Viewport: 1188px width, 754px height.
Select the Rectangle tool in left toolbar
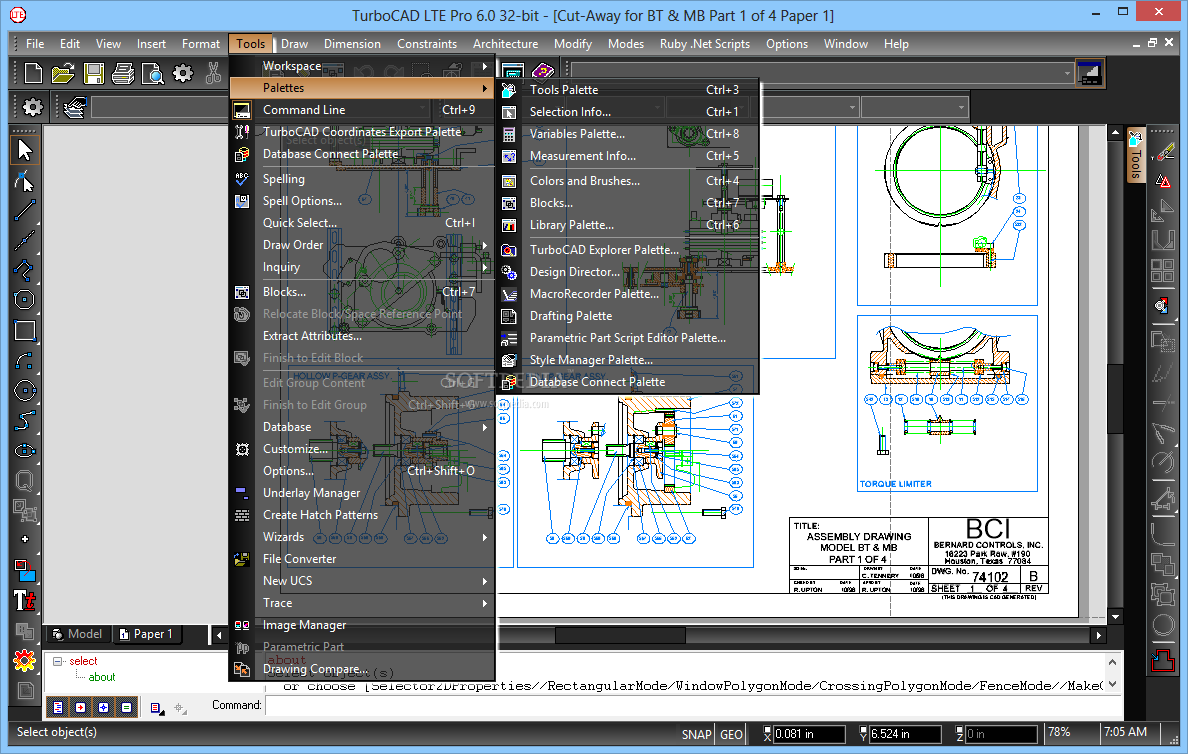24,331
